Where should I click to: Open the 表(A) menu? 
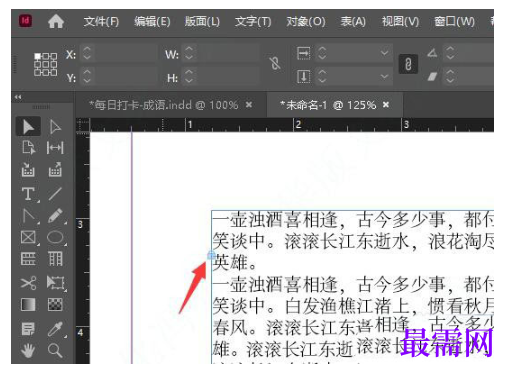pos(353,22)
